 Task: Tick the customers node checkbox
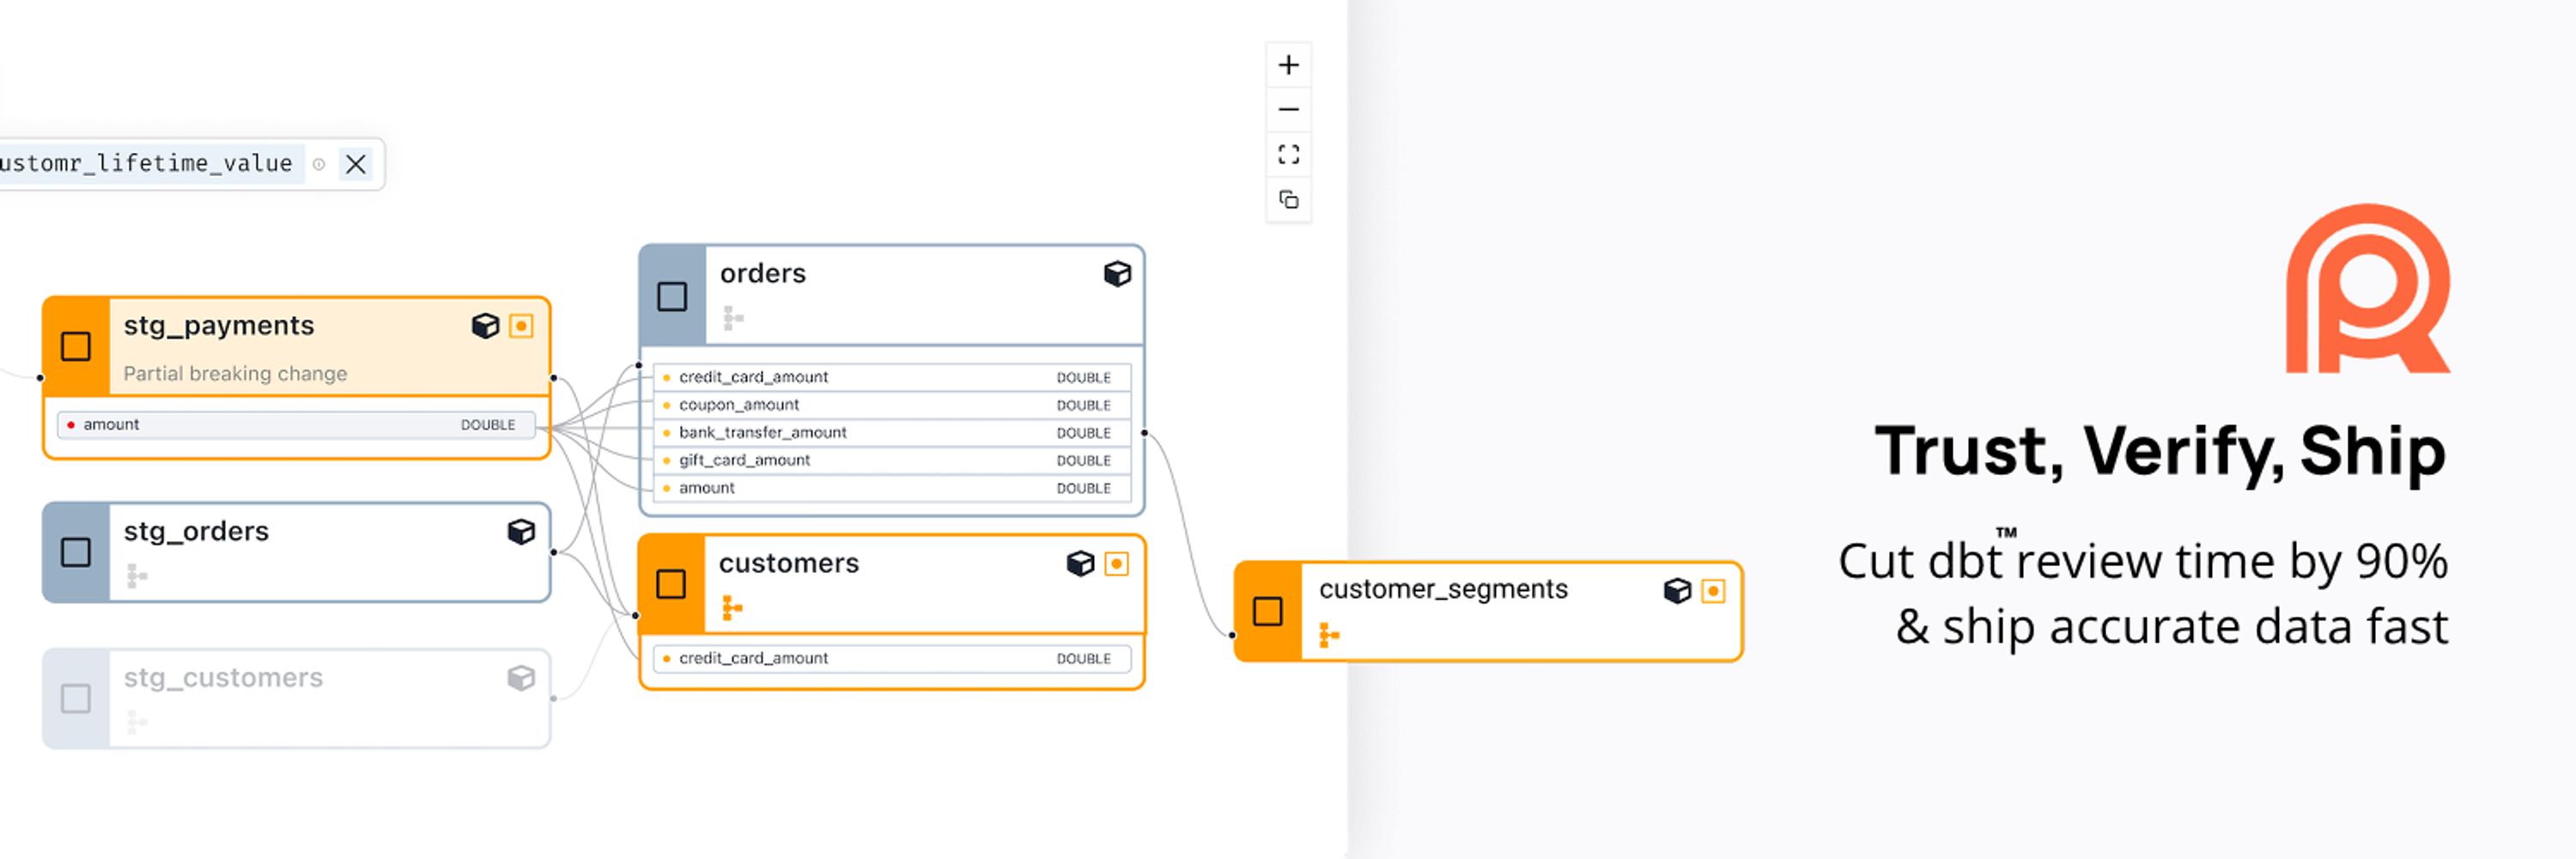671,584
